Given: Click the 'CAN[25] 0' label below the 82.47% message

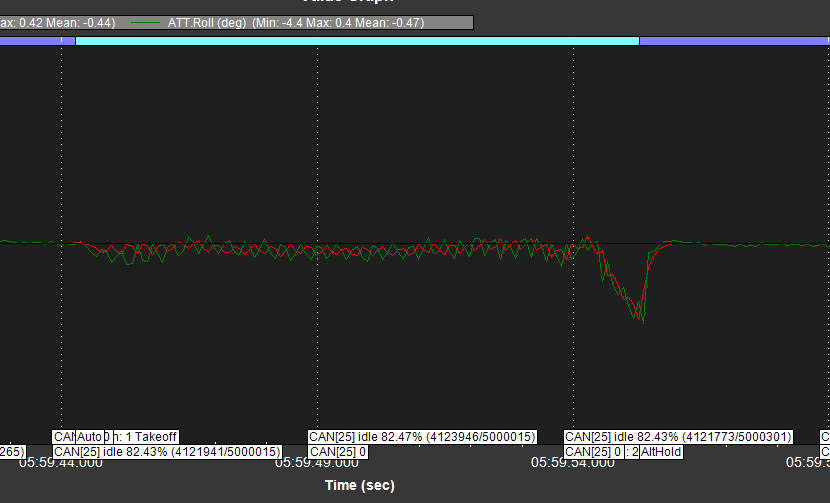Looking at the screenshot, I should (x=338, y=452).
